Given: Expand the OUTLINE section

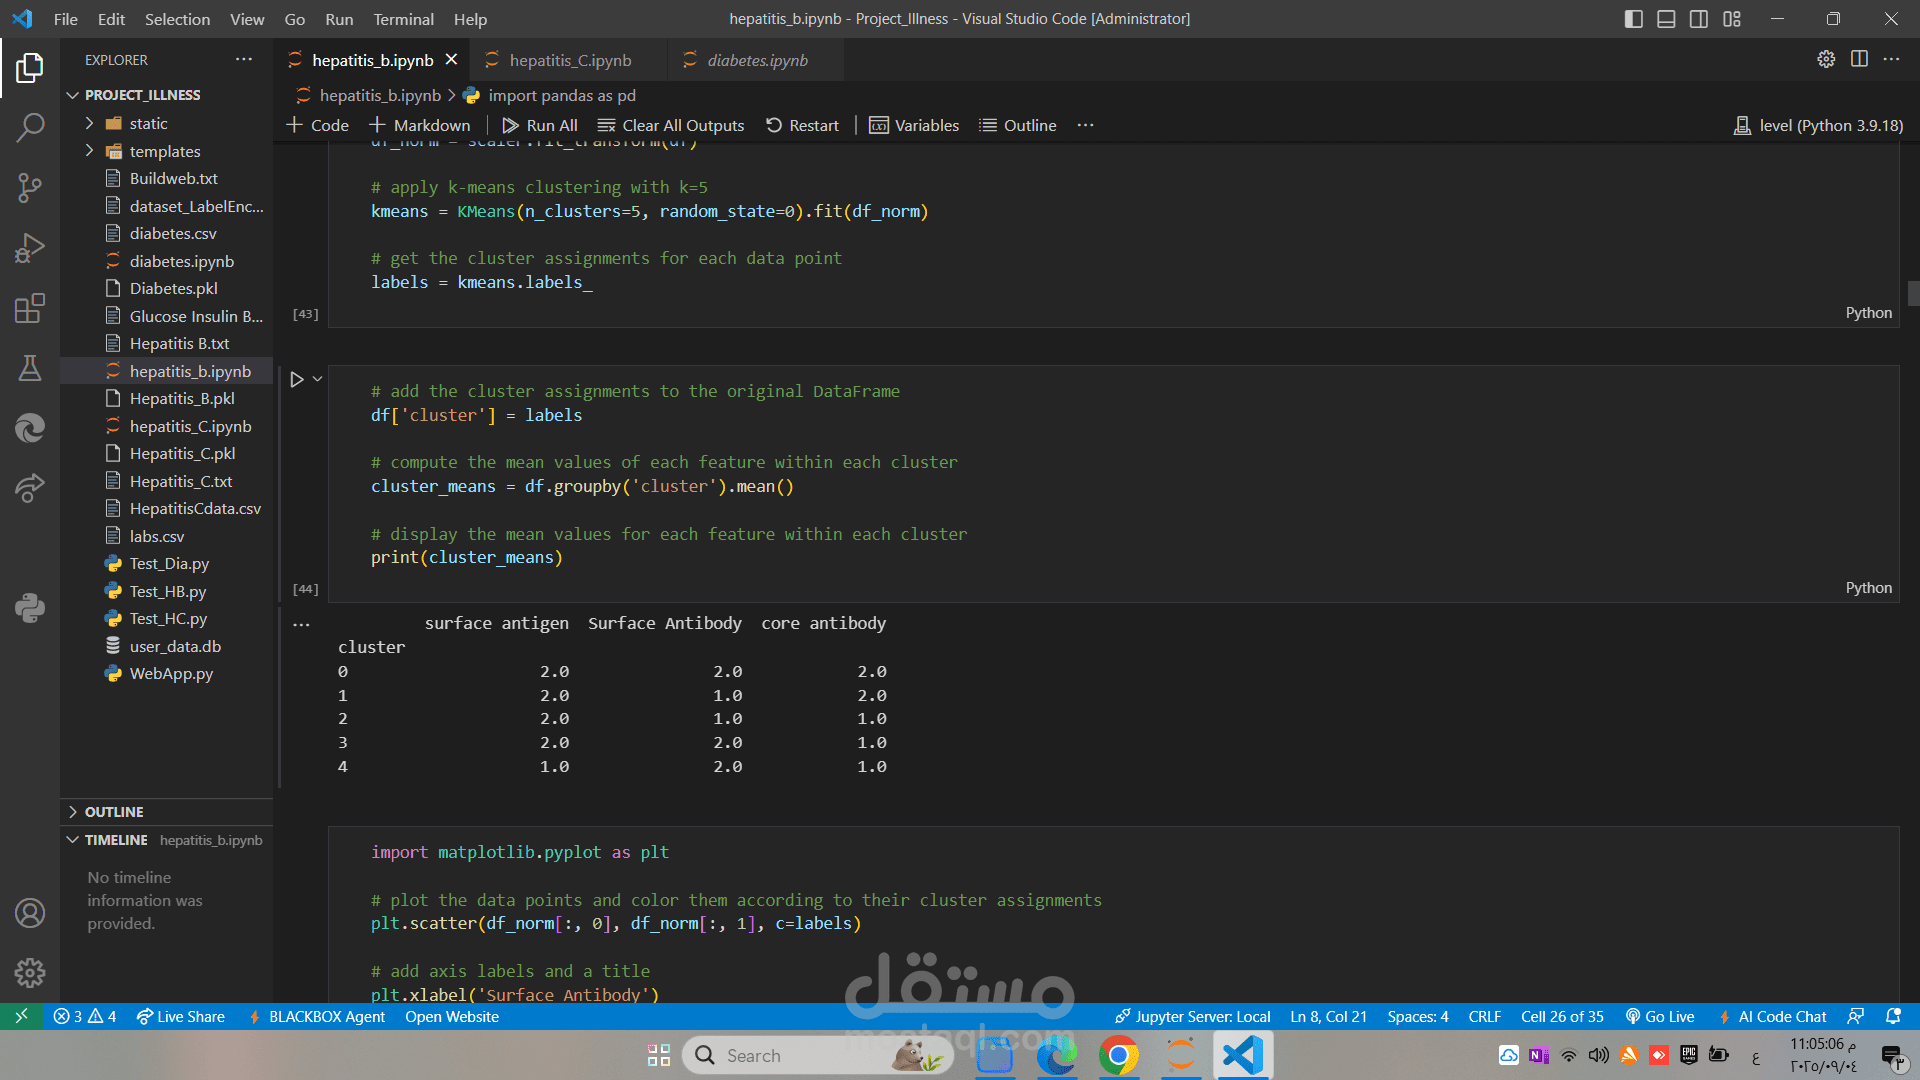Looking at the screenshot, I should click(114, 812).
